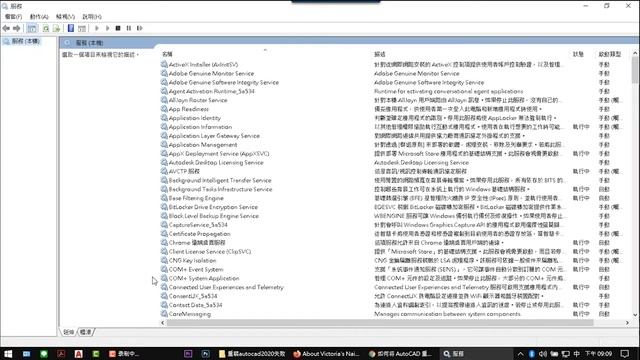
Task: Click the gear icon beside Base Filtering Engine
Action: tap(164, 198)
